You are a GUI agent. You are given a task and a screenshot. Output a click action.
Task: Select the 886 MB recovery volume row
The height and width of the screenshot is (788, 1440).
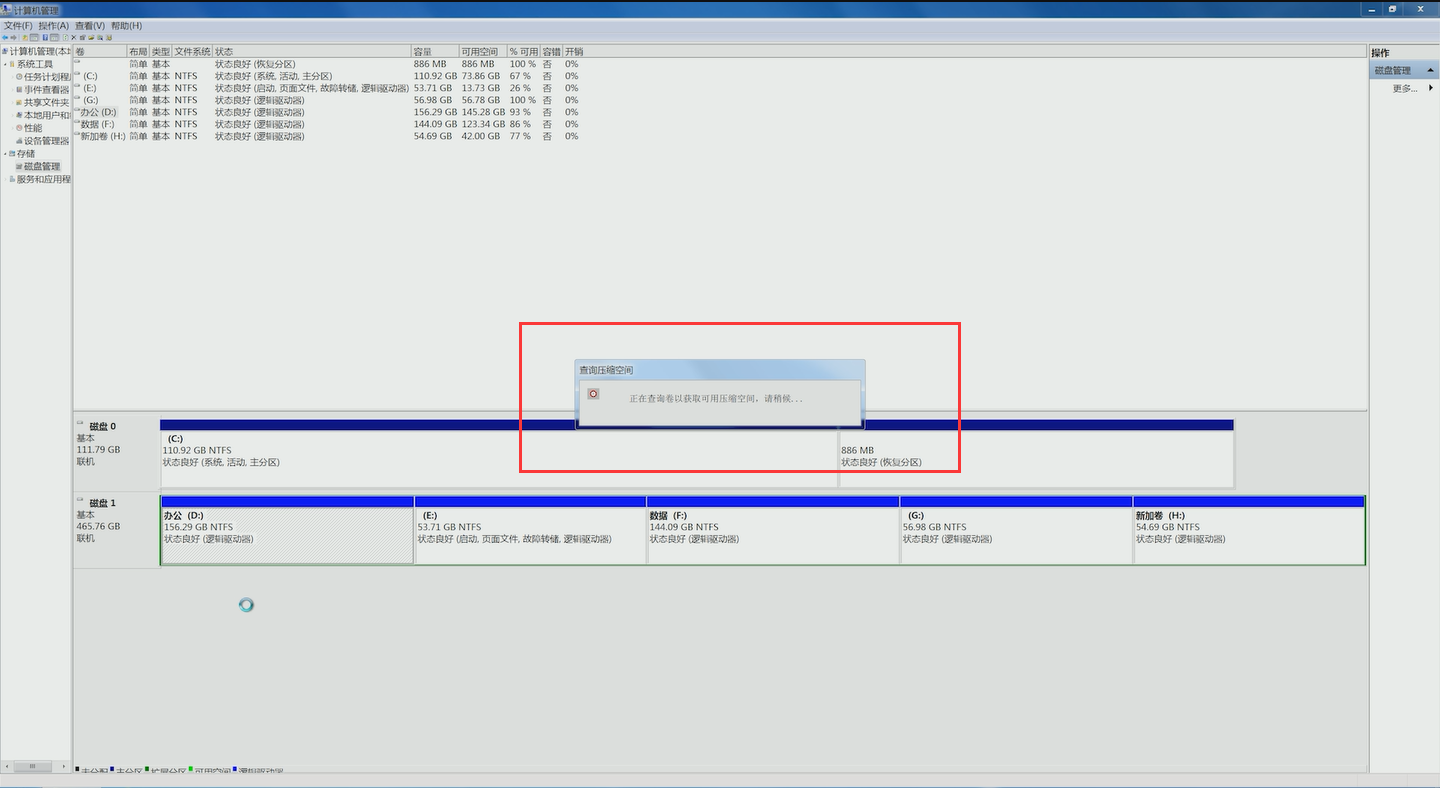327,64
